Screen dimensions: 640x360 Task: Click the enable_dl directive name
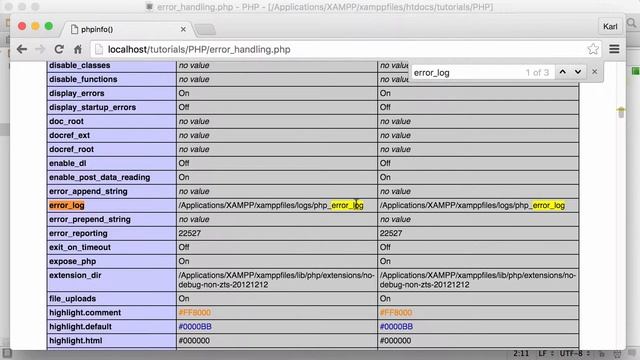pyautogui.click(x=68, y=163)
